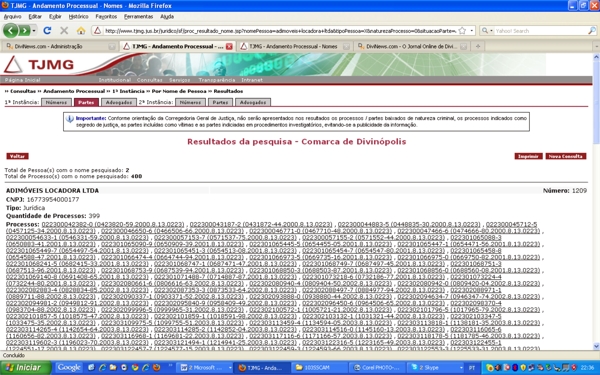This screenshot has height=375, width=600.
Task: Select 1ª Instância Partes tab
Action: (x=86, y=102)
